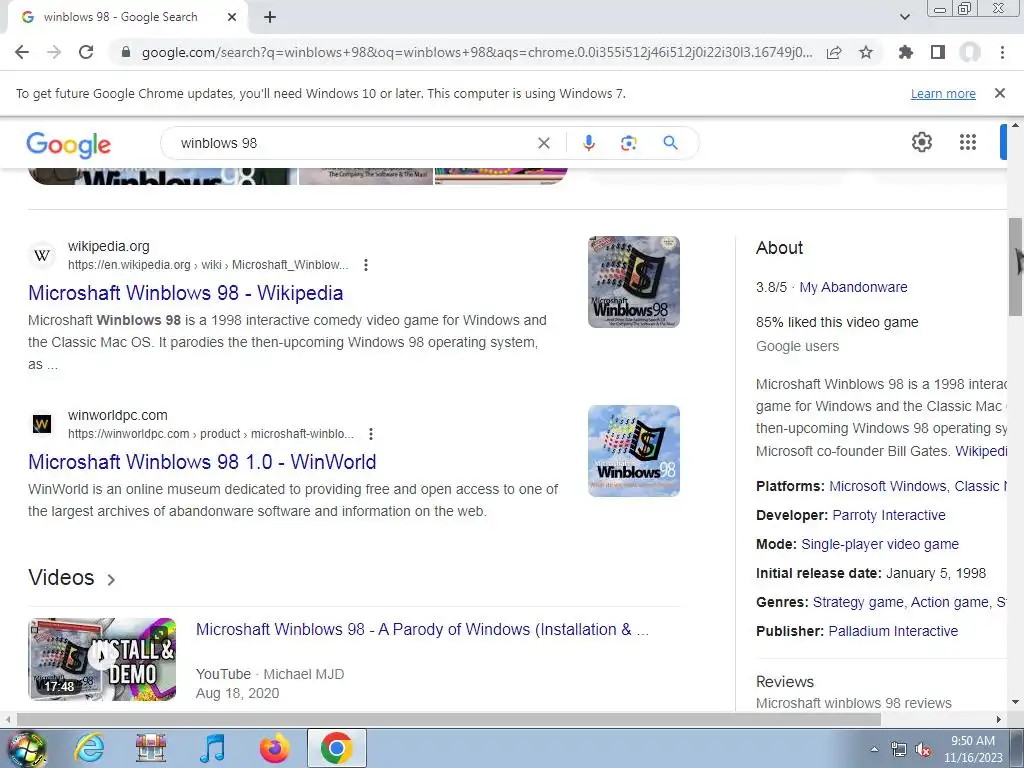The width and height of the screenshot is (1024, 768).
Task: Submit search with the magnifier icon
Action: click(x=670, y=142)
